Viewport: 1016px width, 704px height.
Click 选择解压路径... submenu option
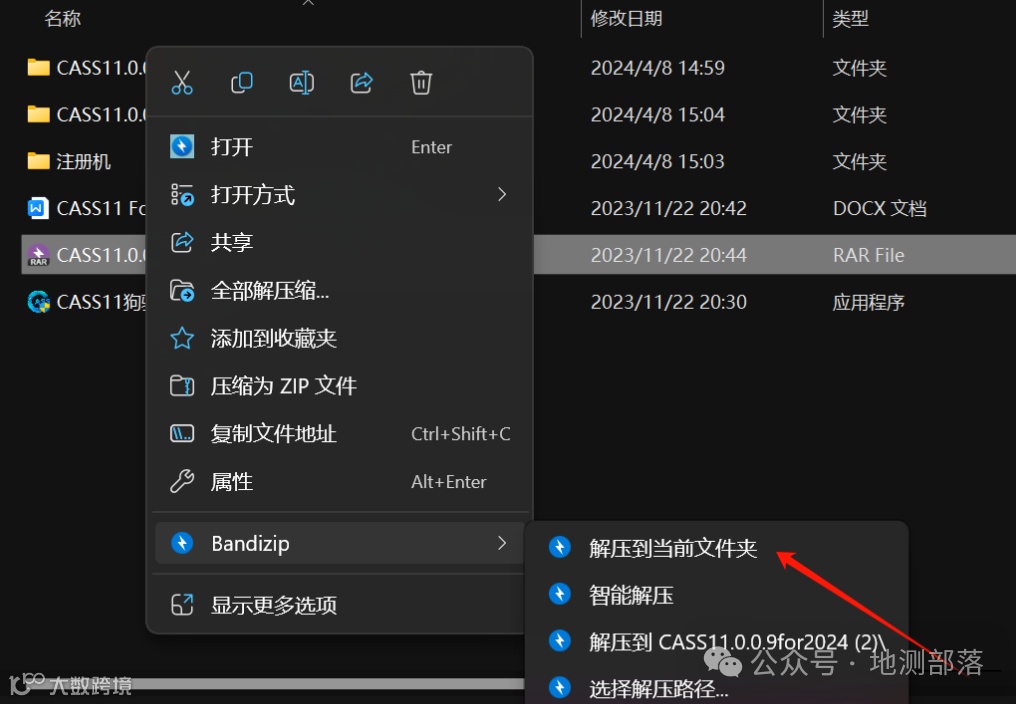716,688
